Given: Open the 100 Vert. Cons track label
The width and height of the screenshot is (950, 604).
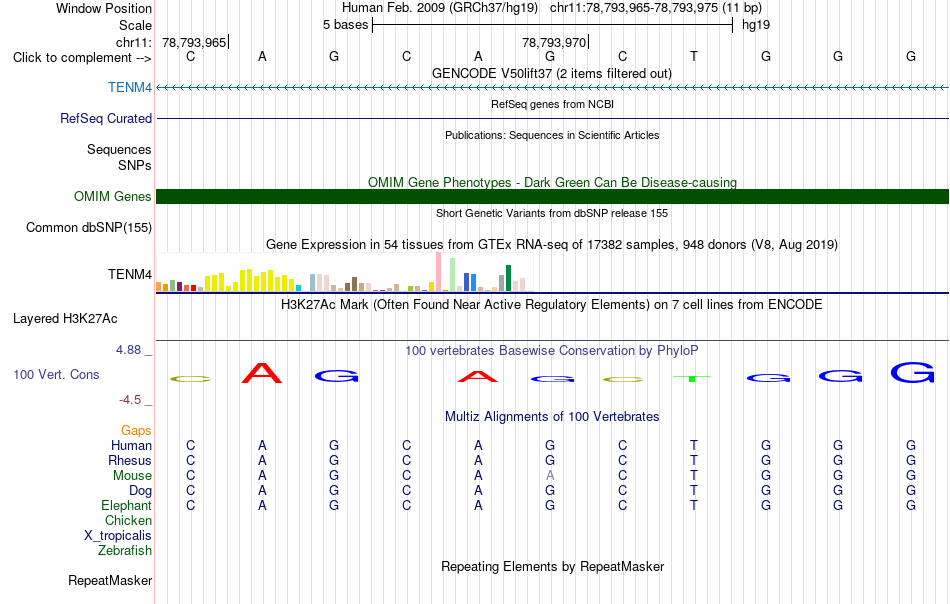Looking at the screenshot, I should [56, 374].
